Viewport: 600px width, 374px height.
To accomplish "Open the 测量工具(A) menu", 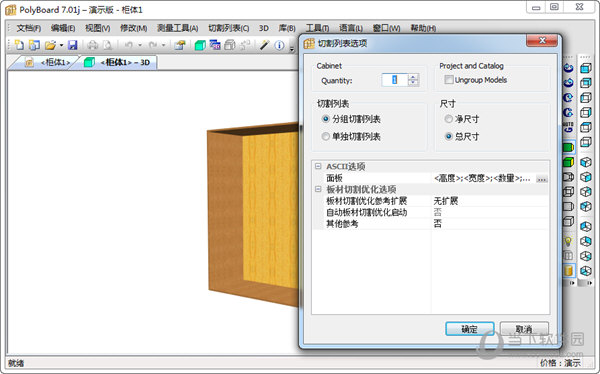I will point(178,28).
